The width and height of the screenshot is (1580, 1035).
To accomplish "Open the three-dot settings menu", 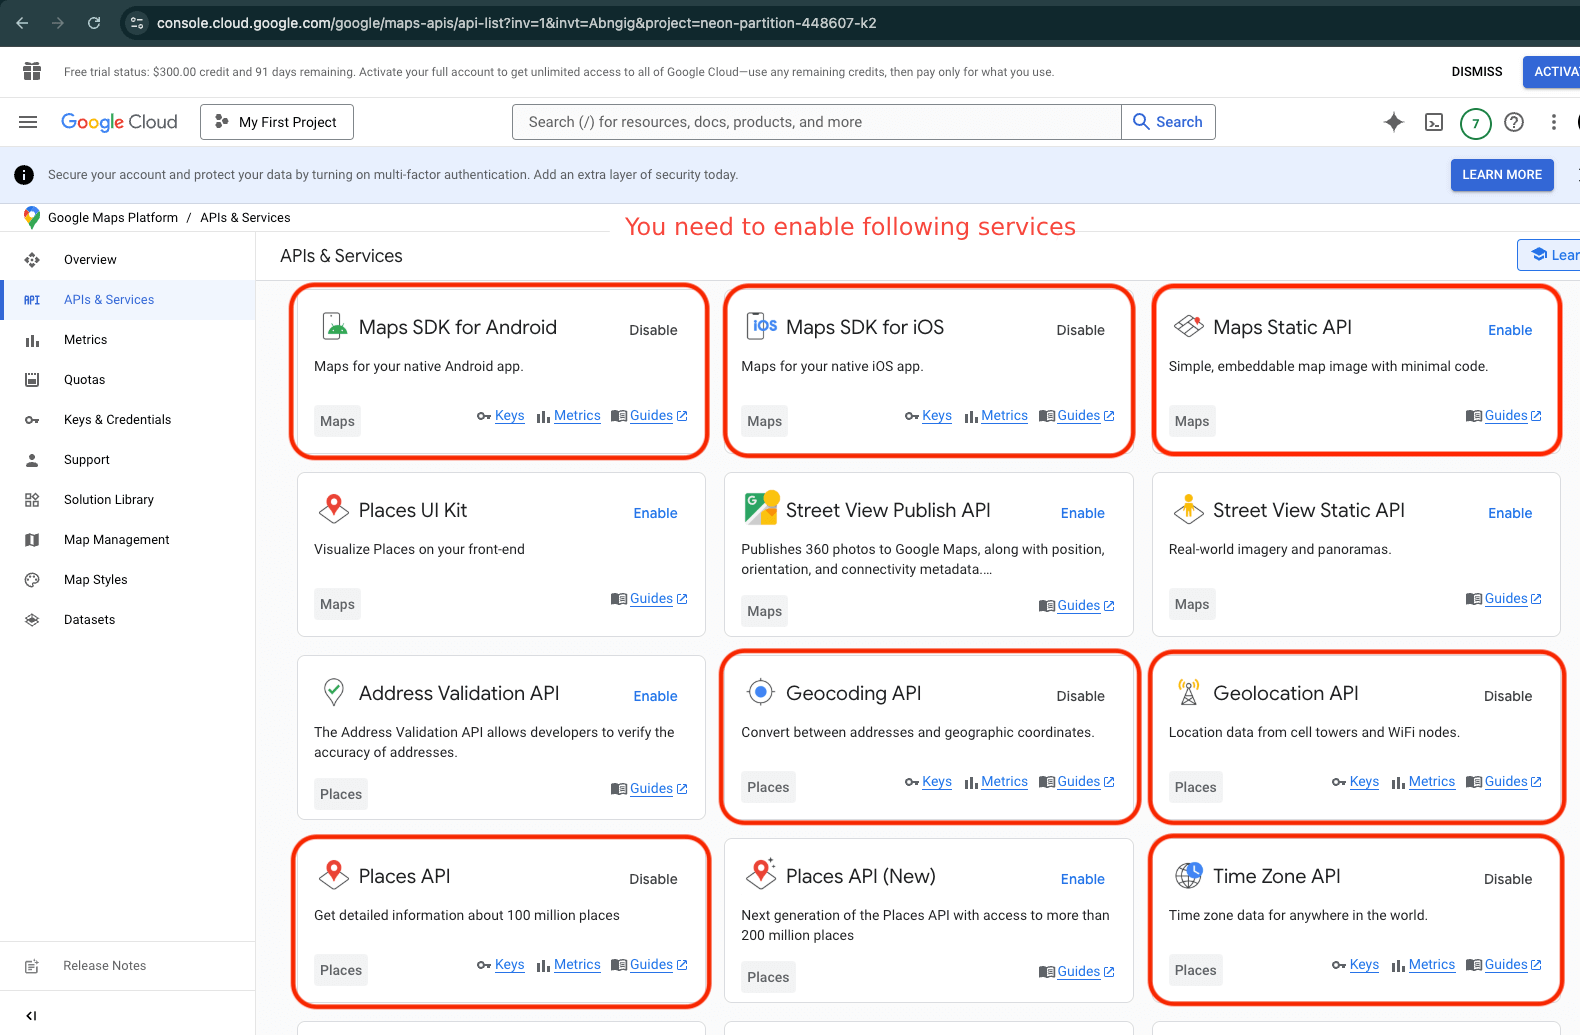I will click(1553, 122).
